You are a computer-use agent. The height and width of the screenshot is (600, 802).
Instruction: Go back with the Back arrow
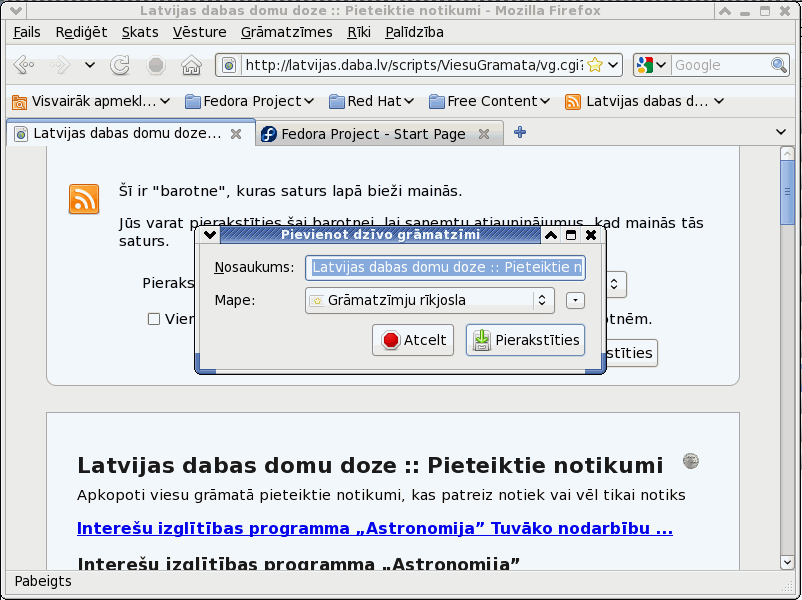coord(24,65)
